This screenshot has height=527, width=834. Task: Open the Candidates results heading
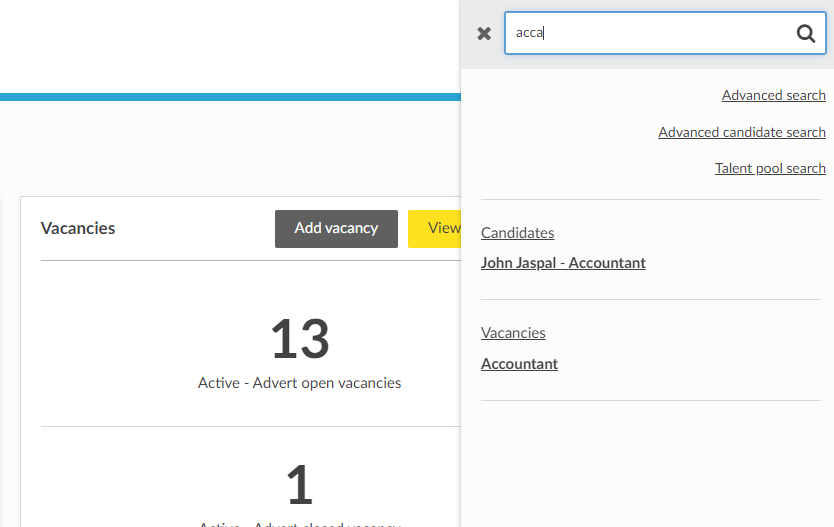point(517,232)
